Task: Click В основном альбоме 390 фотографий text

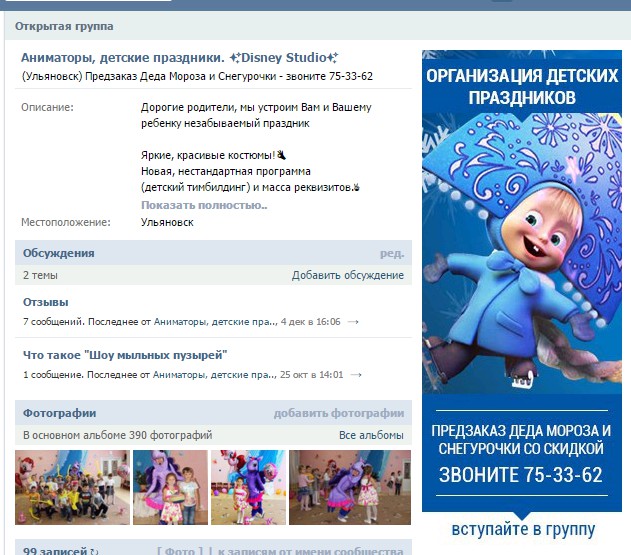Action: [118, 435]
